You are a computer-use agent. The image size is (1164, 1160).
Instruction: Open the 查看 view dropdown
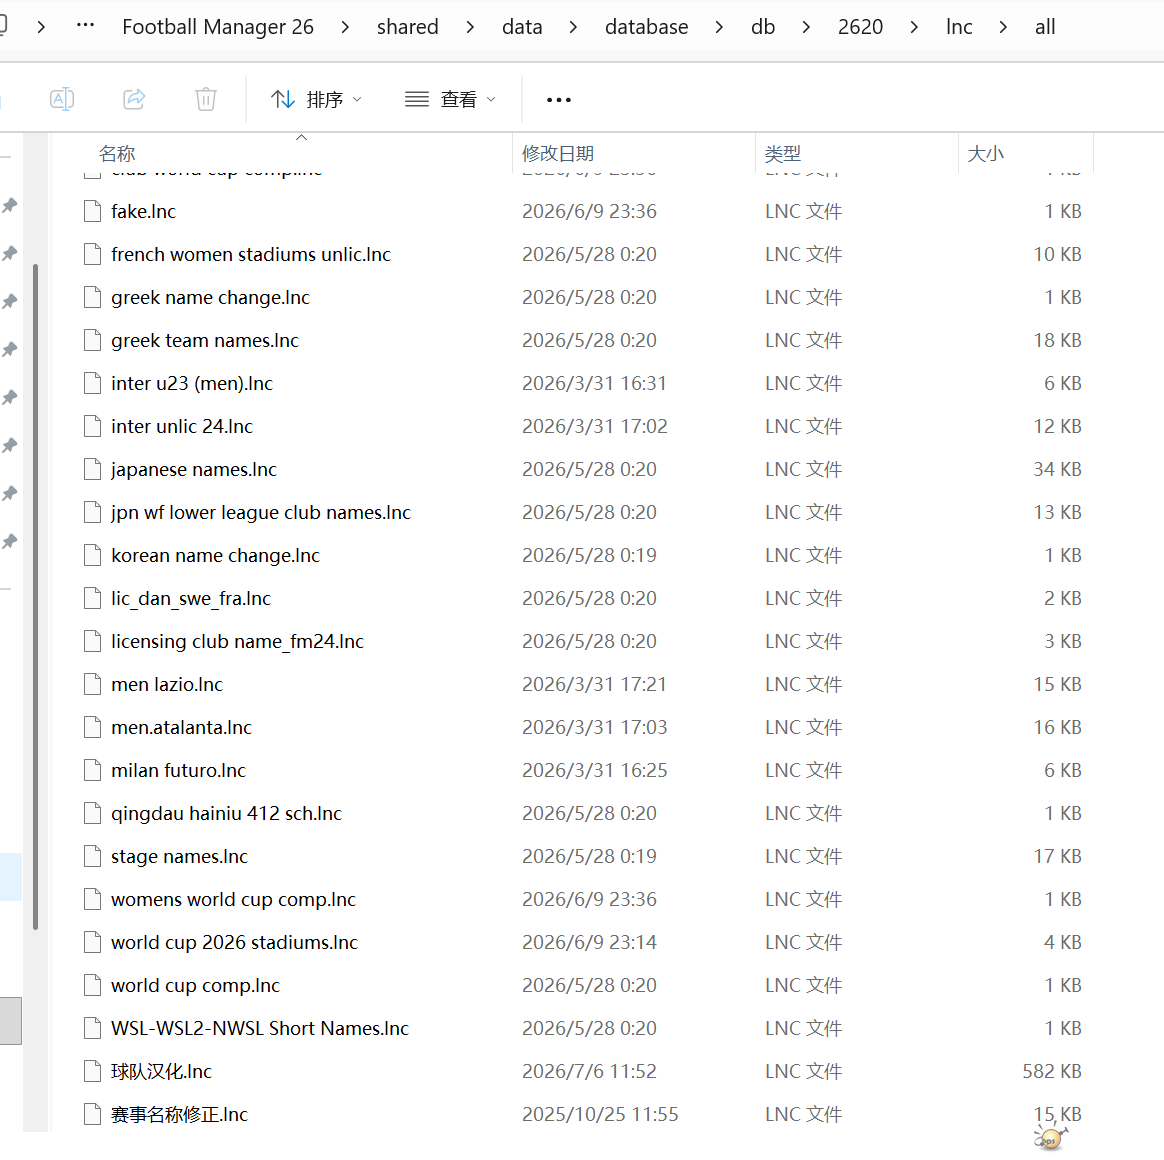pos(450,99)
